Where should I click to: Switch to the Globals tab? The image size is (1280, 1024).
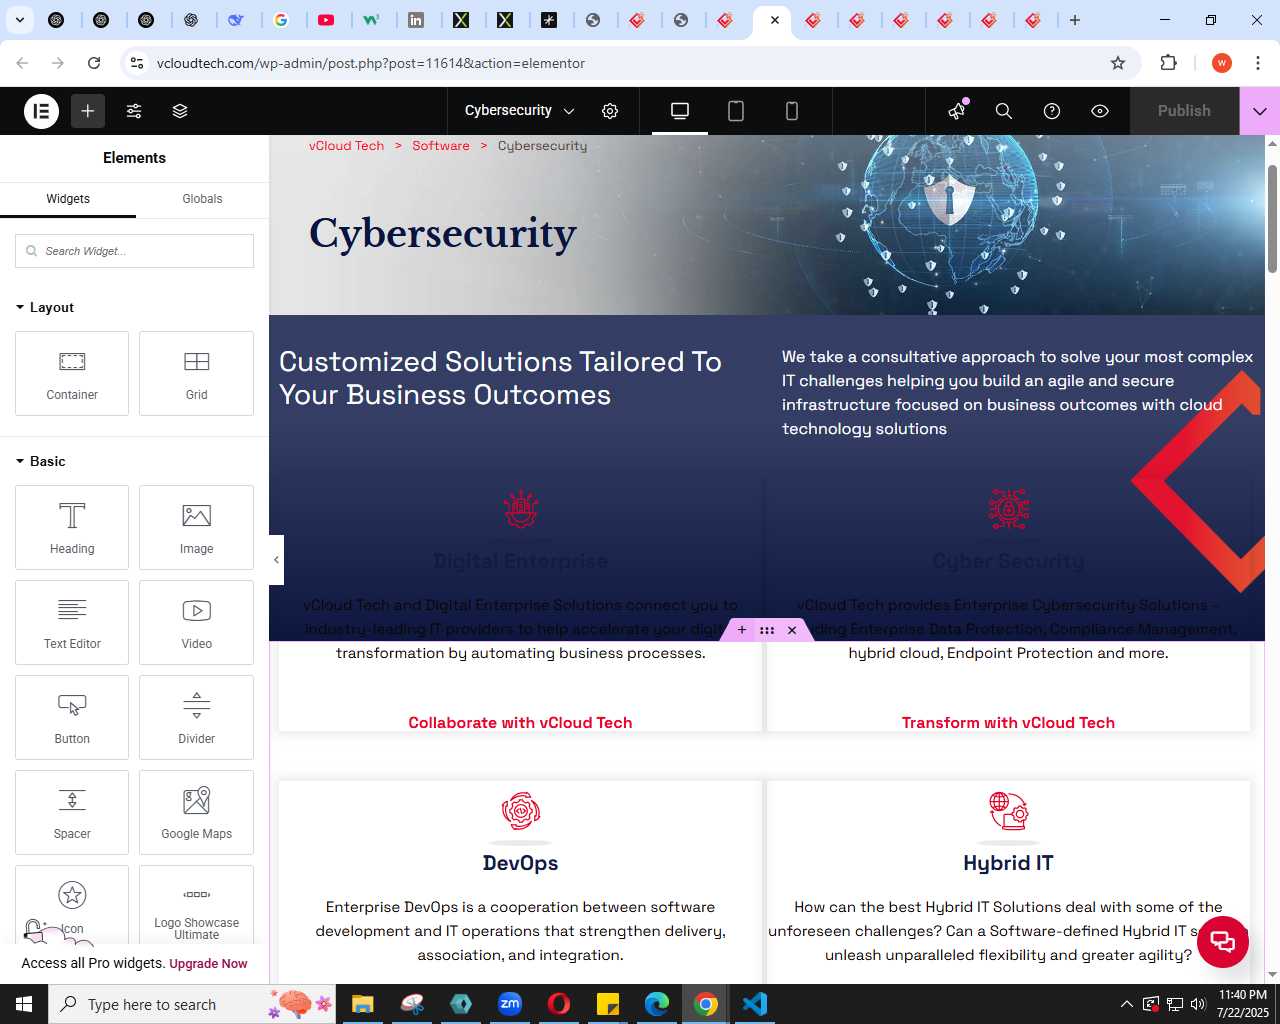point(202,199)
